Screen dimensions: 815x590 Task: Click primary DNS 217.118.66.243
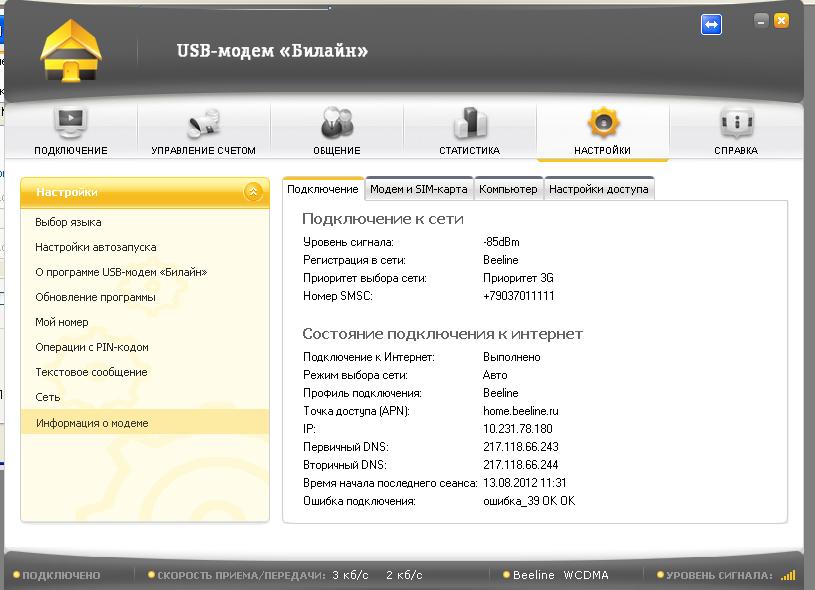[x=521, y=447]
